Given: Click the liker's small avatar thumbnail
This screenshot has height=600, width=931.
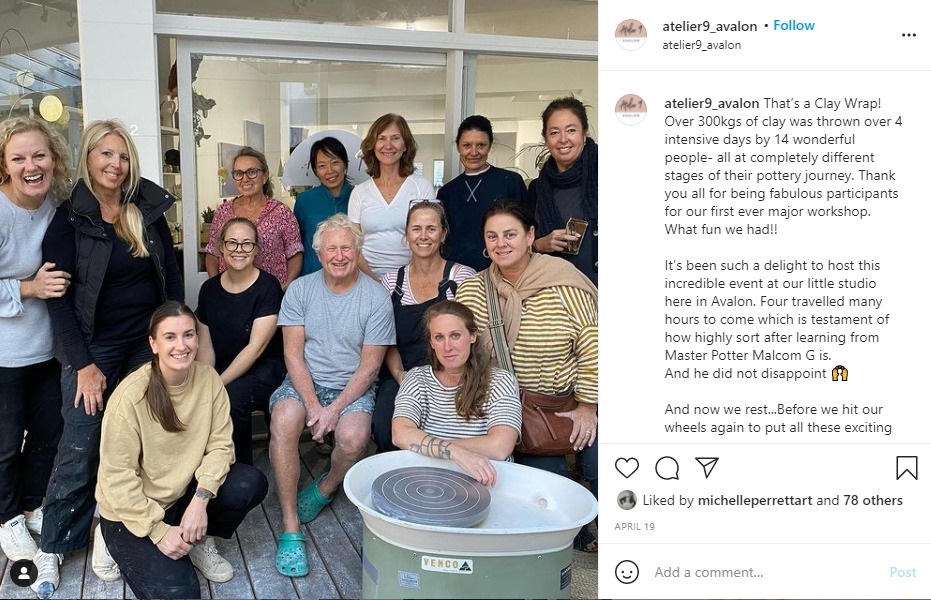Looking at the screenshot, I should click(x=626, y=500).
